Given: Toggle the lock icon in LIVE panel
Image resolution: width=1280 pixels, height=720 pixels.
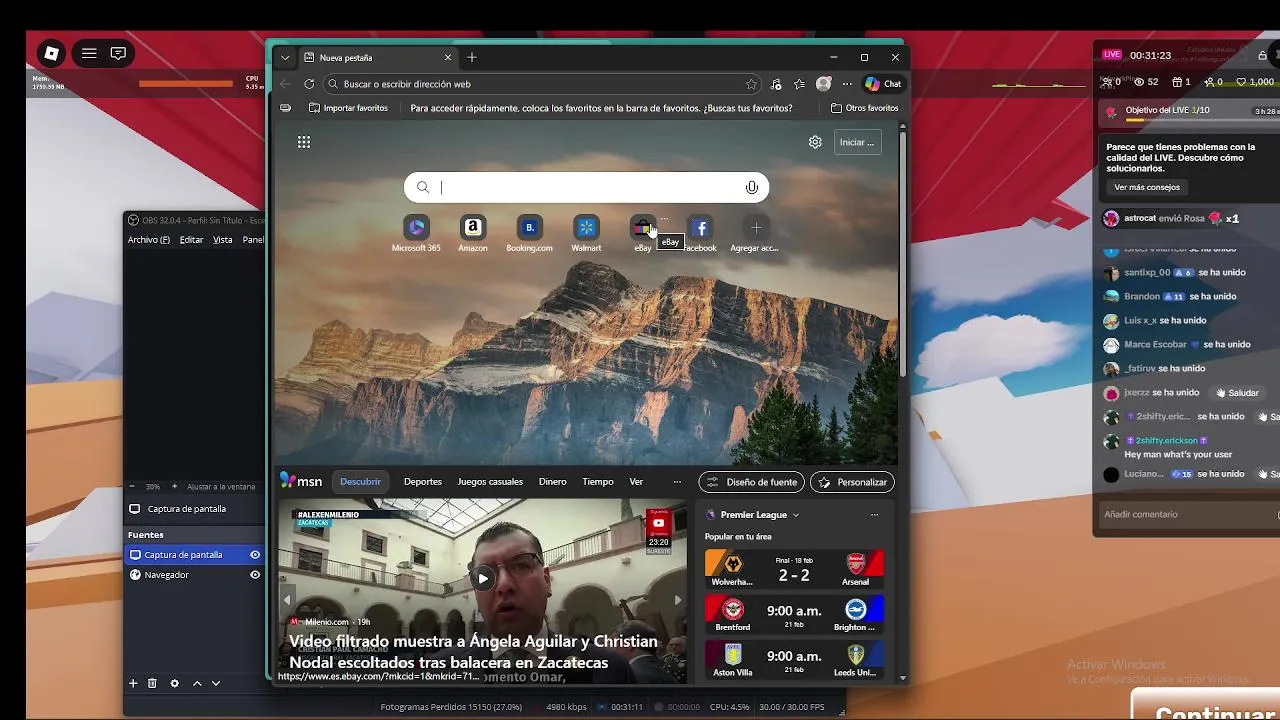Looking at the screenshot, I should pos(1262,55).
